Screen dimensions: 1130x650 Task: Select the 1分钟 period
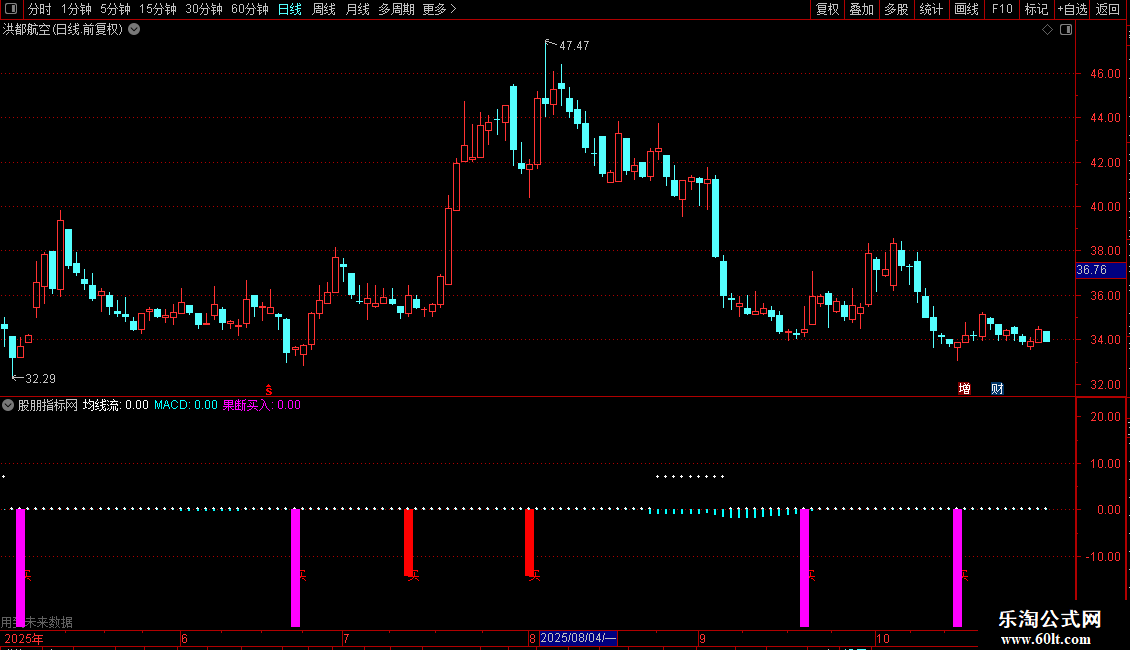pos(76,9)
